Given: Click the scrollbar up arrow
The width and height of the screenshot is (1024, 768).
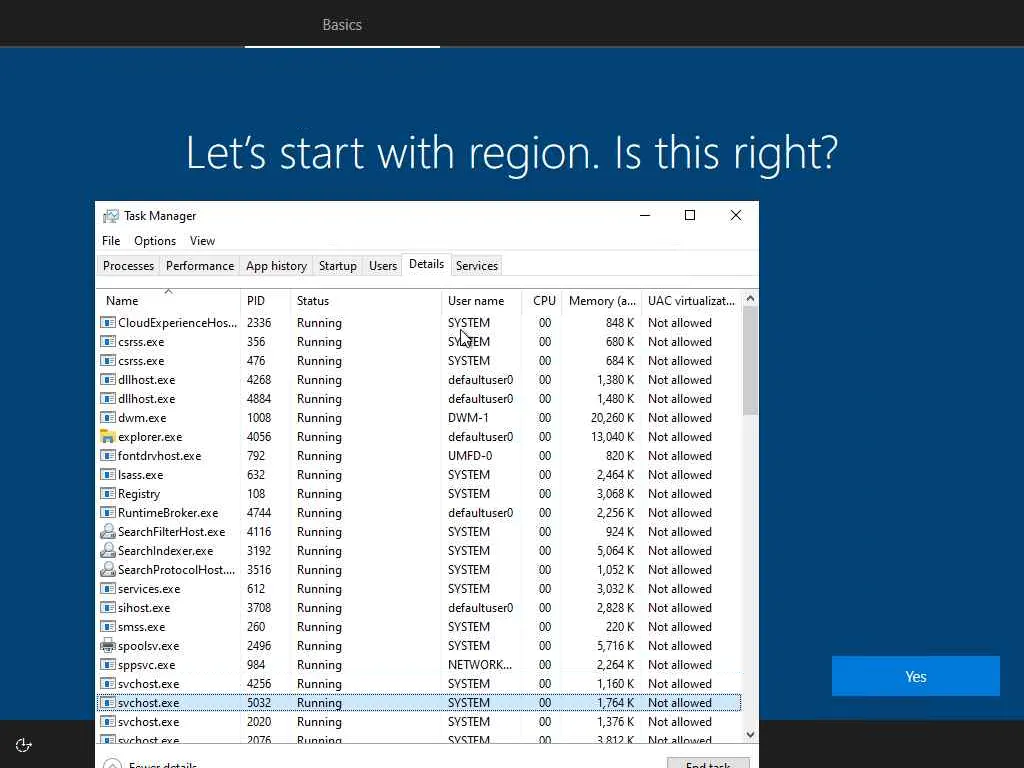Looking at the screenshot, I should 750,298.
